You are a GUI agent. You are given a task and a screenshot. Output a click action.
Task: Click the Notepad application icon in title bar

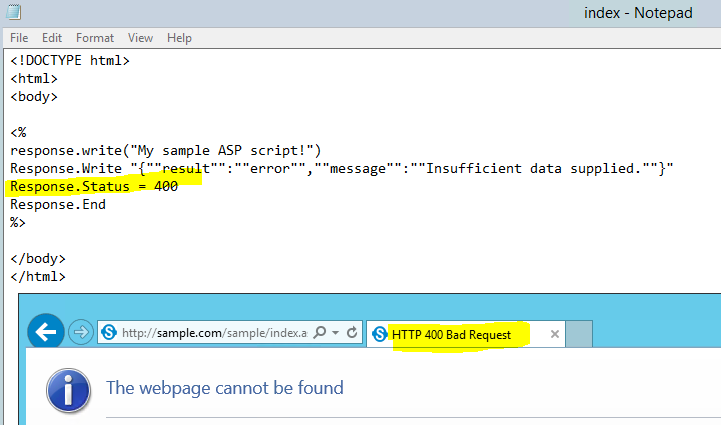tap(14, 12)
